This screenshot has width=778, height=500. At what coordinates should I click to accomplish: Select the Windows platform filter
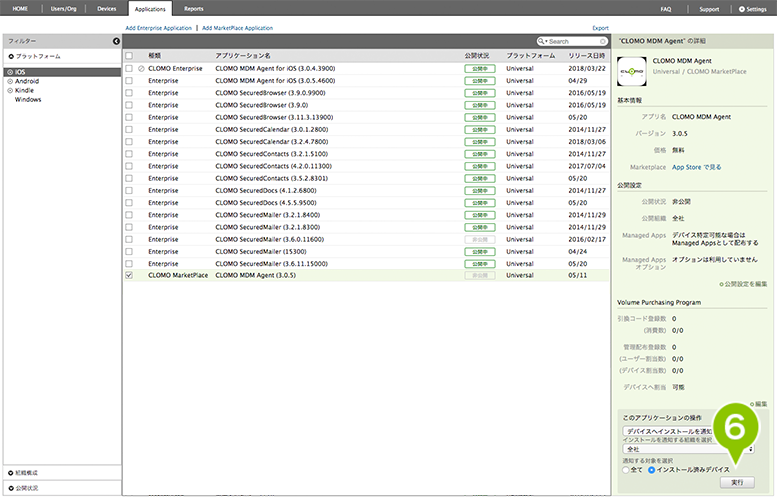click(28, 100)
